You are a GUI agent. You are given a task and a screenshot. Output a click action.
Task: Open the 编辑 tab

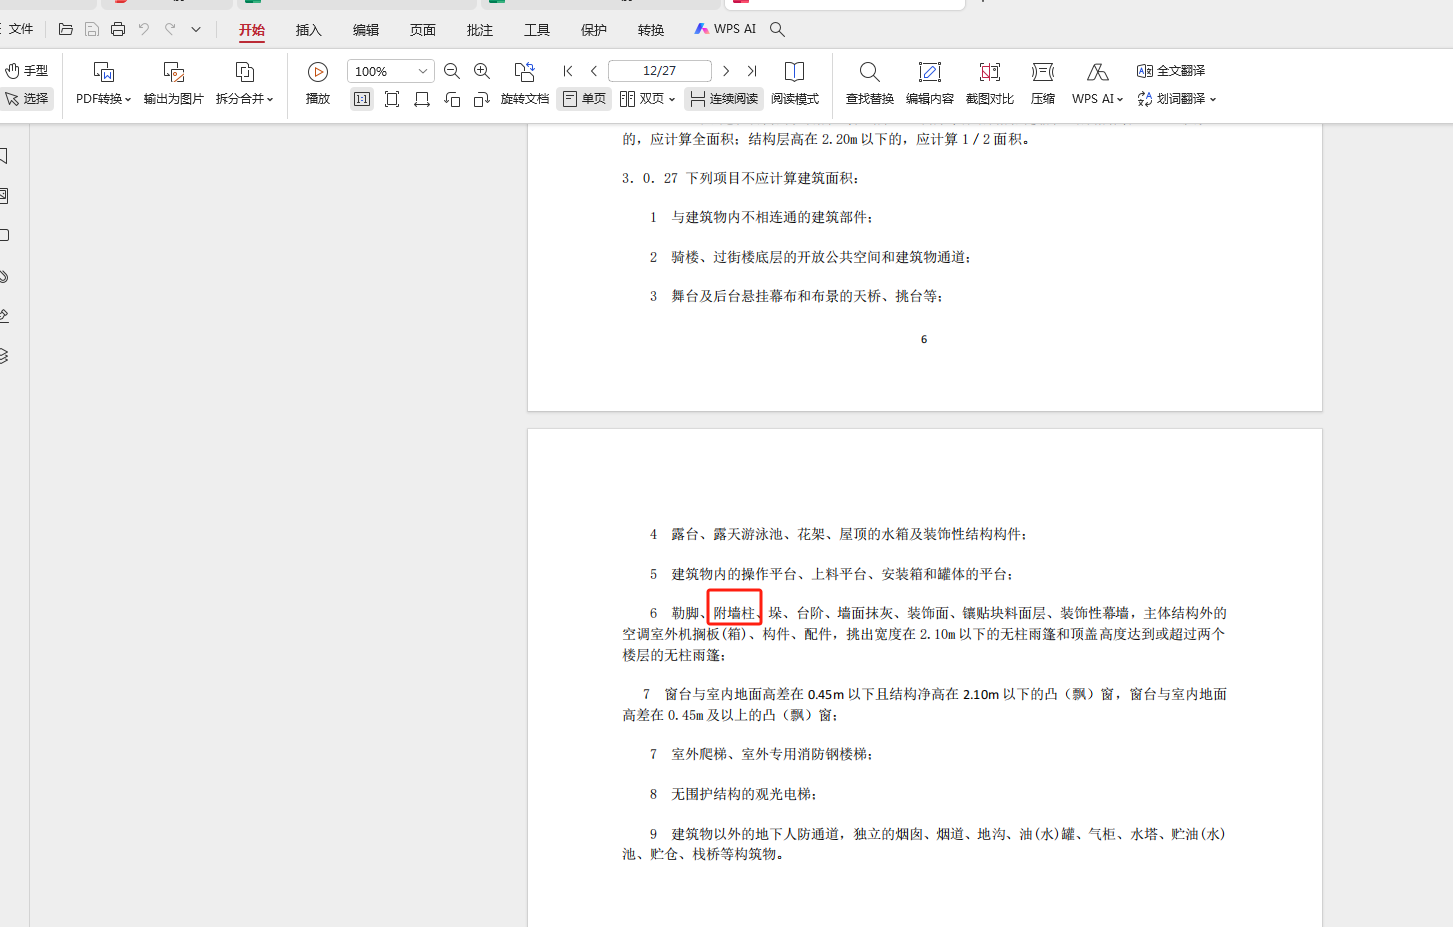pos(366,30)
